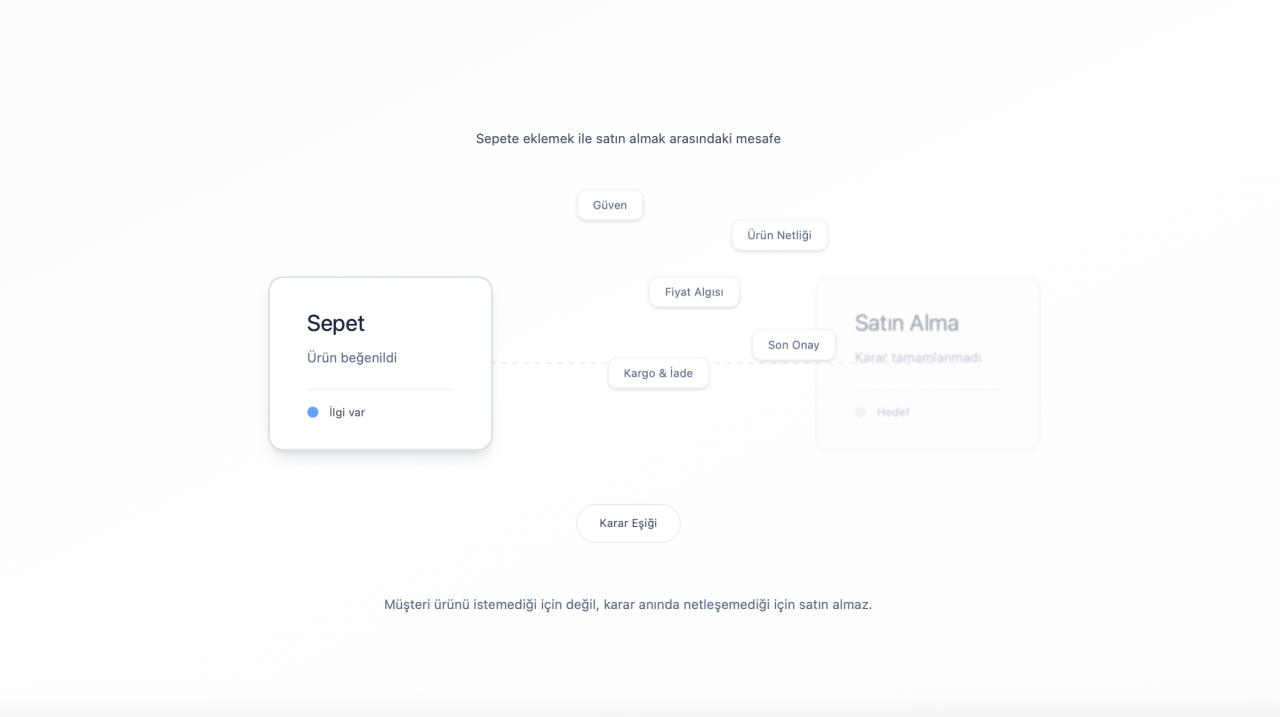Select the Güven chip
The width and height of the screenshot is (1280, 717).
610,205
